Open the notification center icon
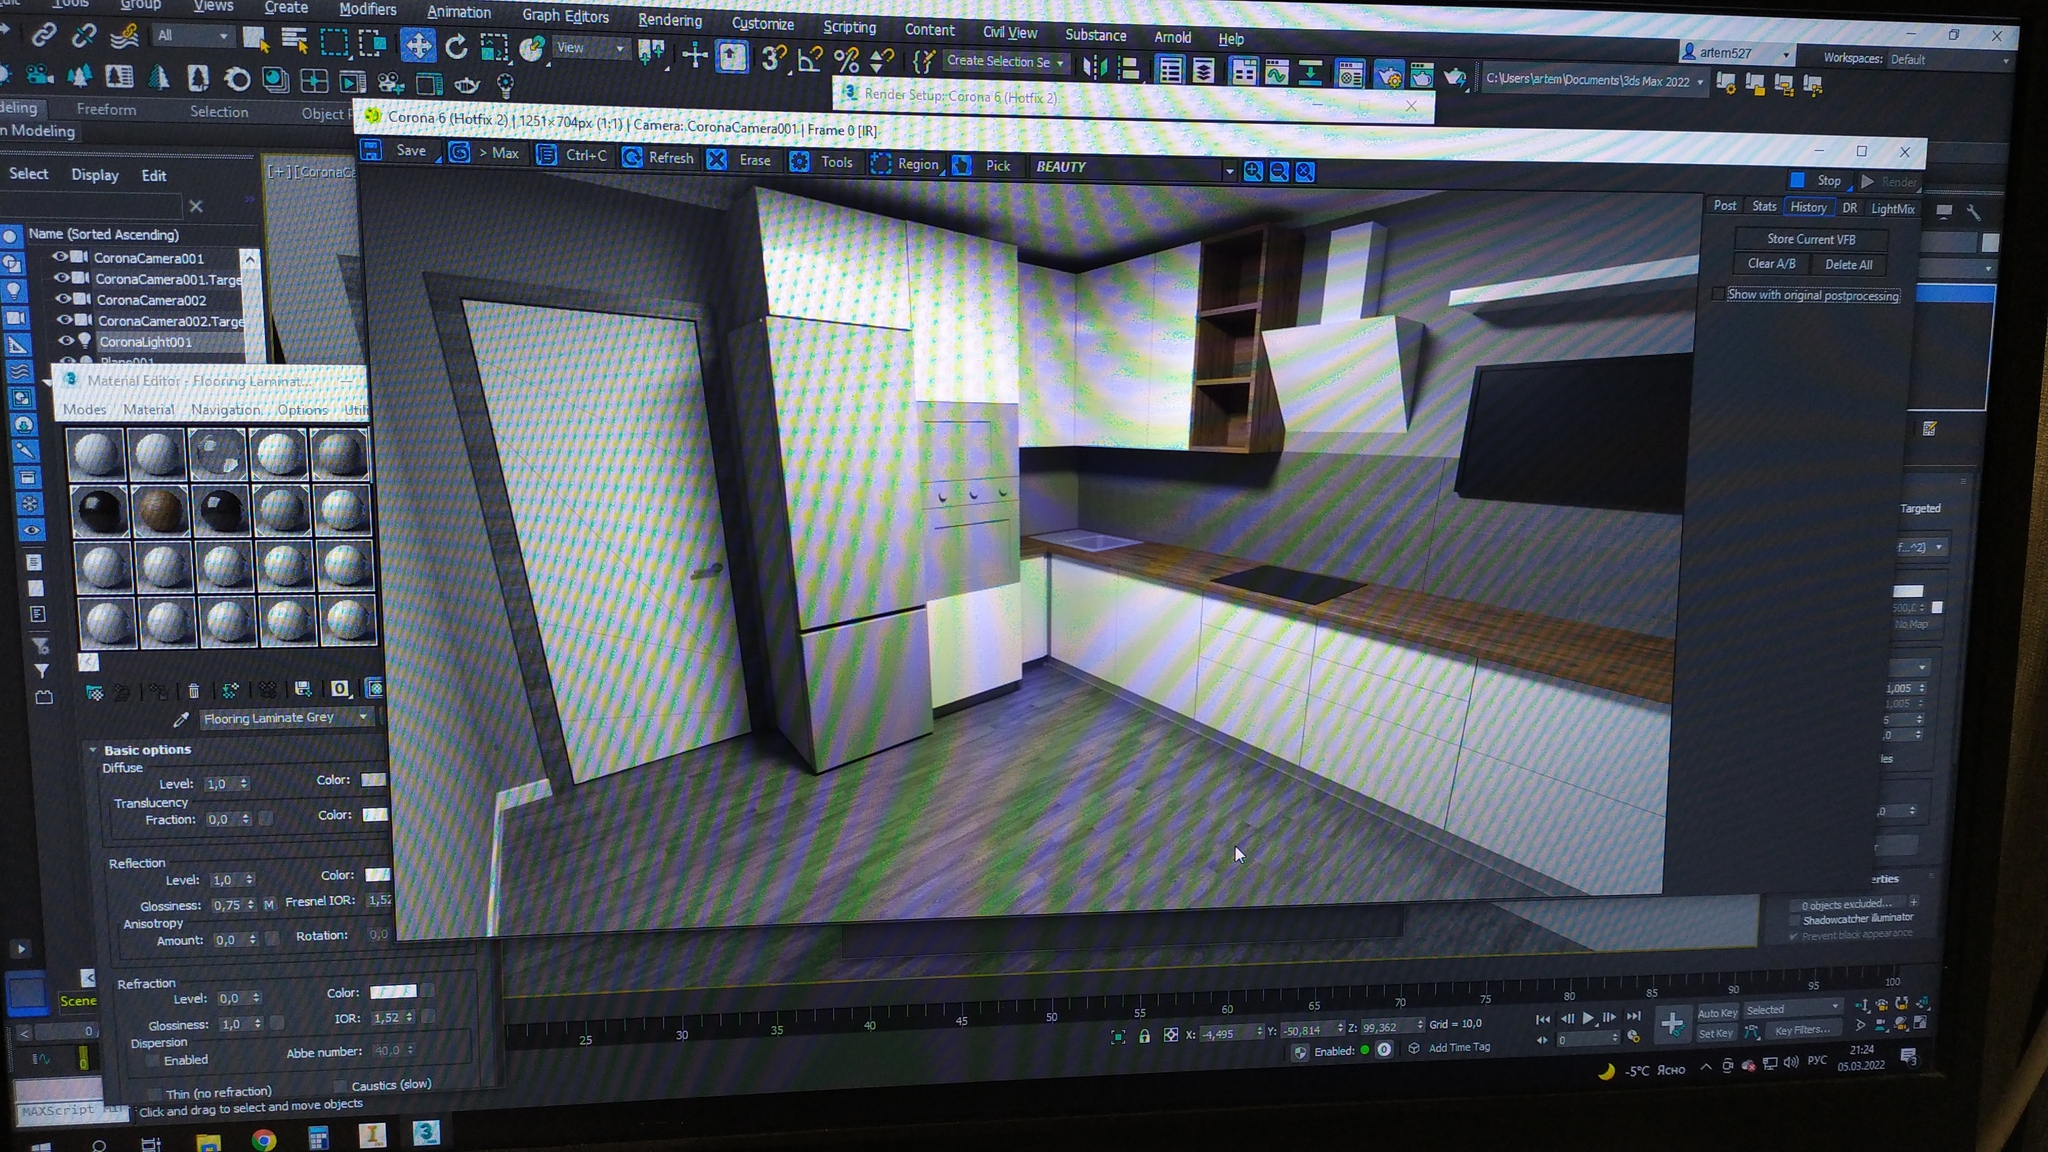 [1908, 1056]
